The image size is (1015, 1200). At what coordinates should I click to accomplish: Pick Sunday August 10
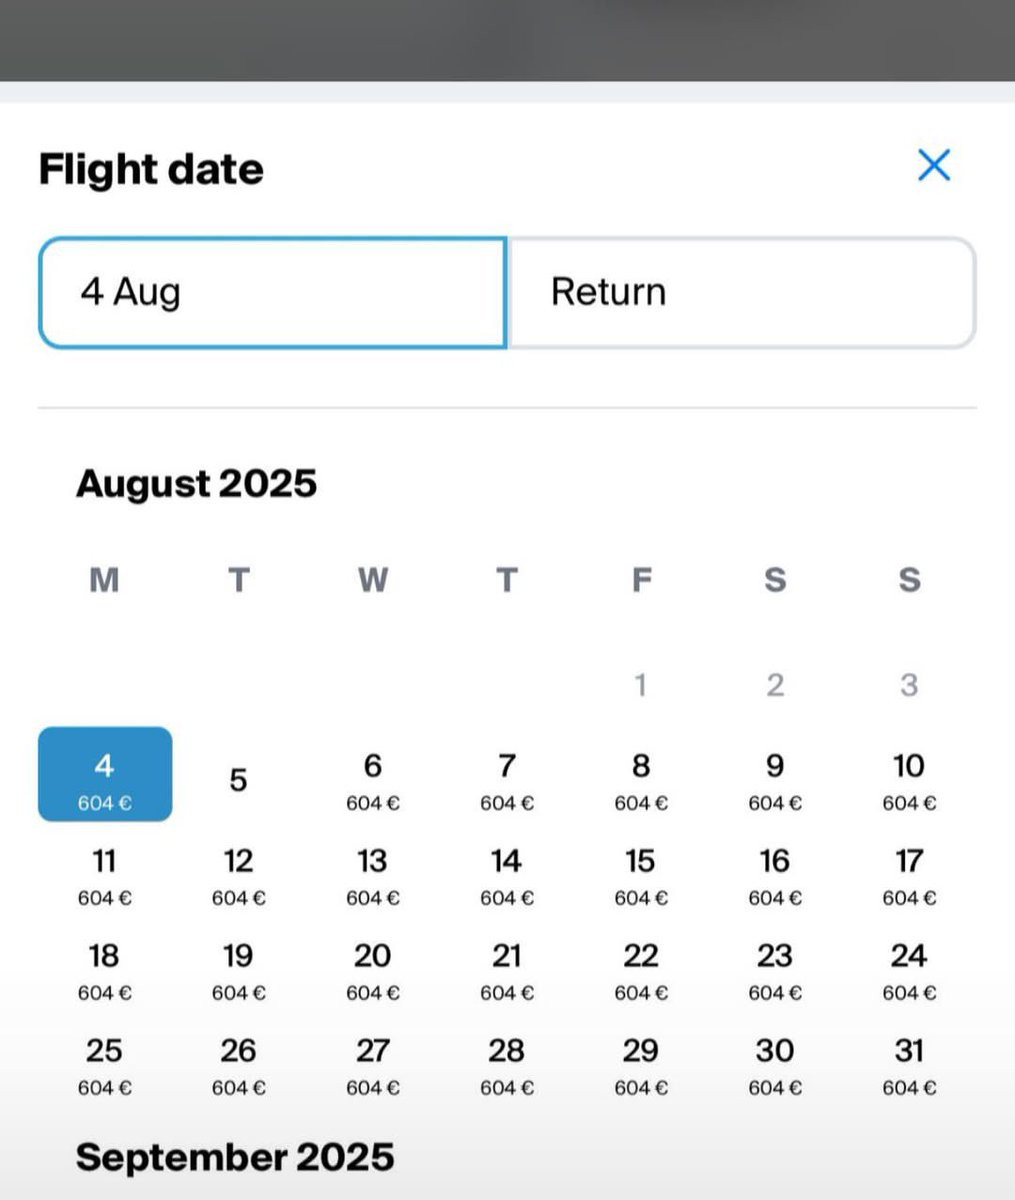[909, 780]
